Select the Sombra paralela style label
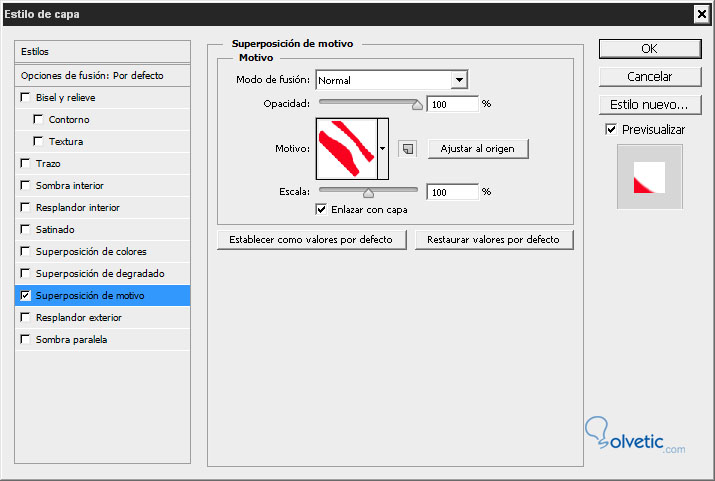Viewport: 715px width, 481px height. [x=72, y=340]
